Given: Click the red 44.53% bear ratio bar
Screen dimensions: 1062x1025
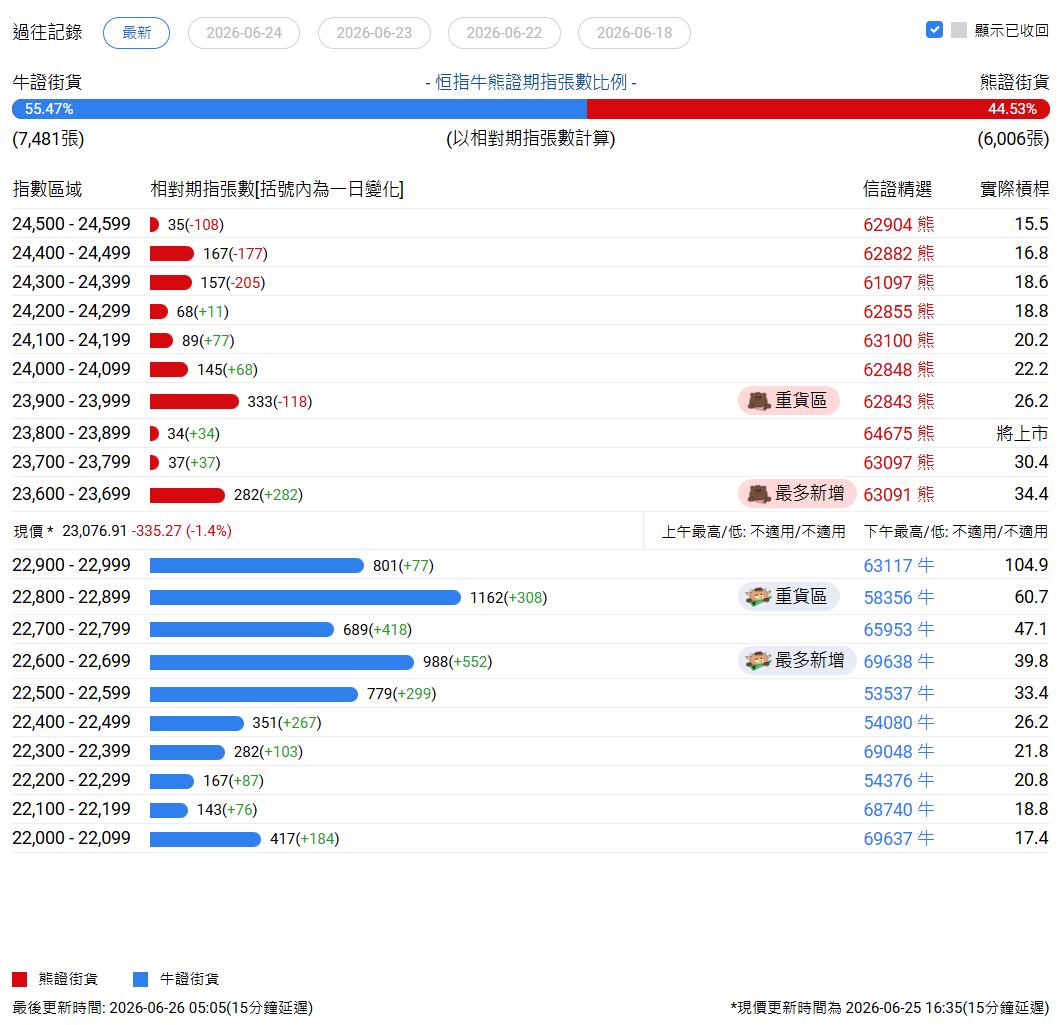Looking at the screenshot, I should (x=818, y=109).
